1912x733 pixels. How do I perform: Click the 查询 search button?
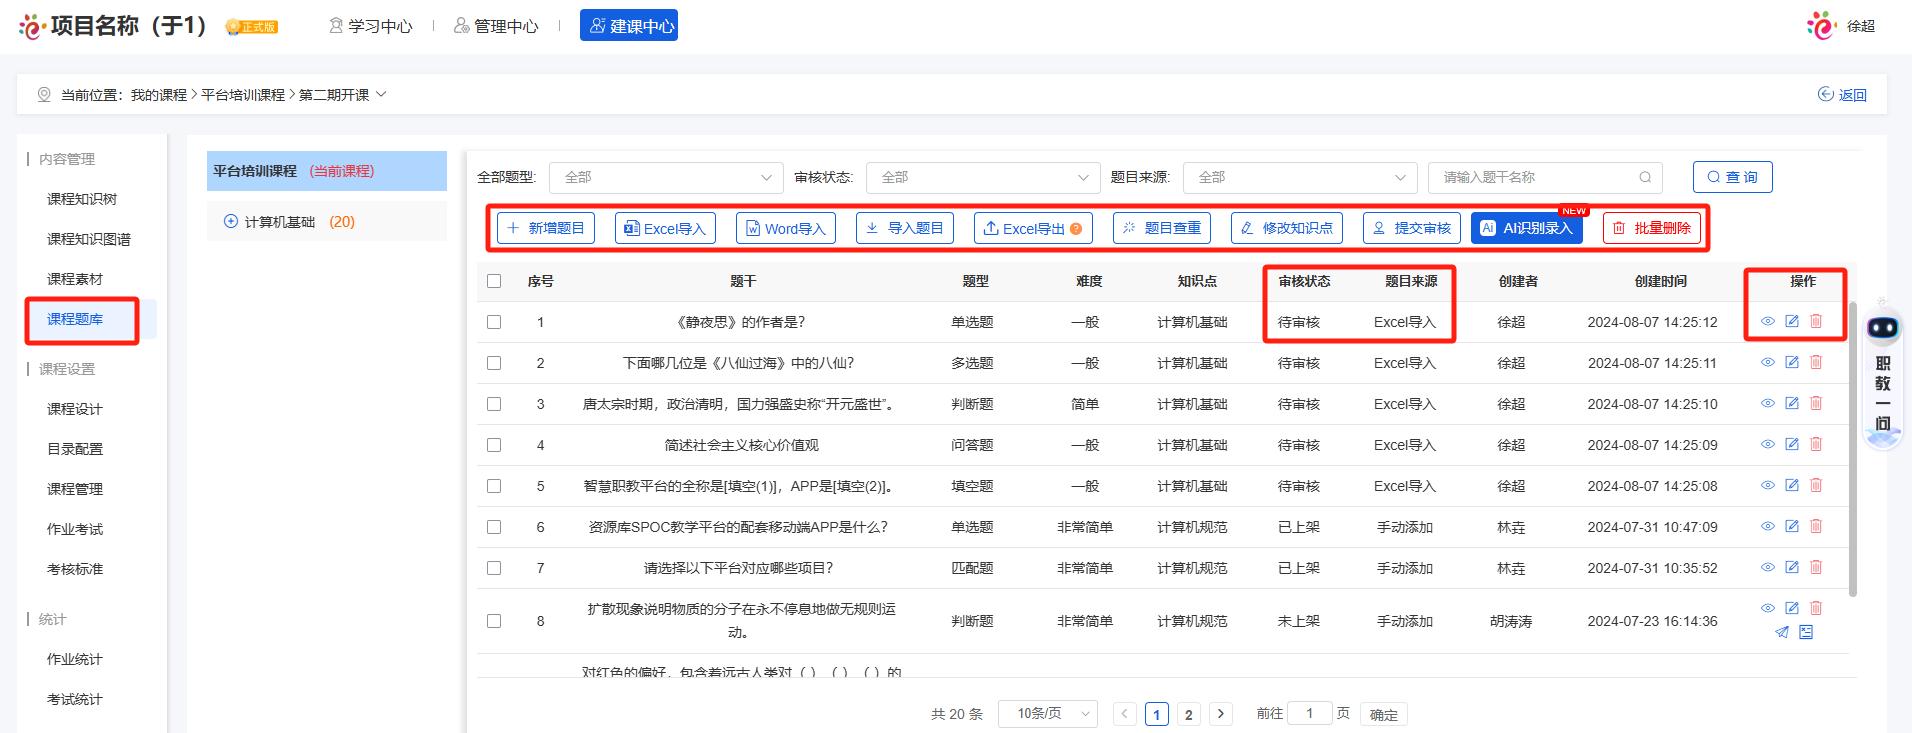[1733, 177]
